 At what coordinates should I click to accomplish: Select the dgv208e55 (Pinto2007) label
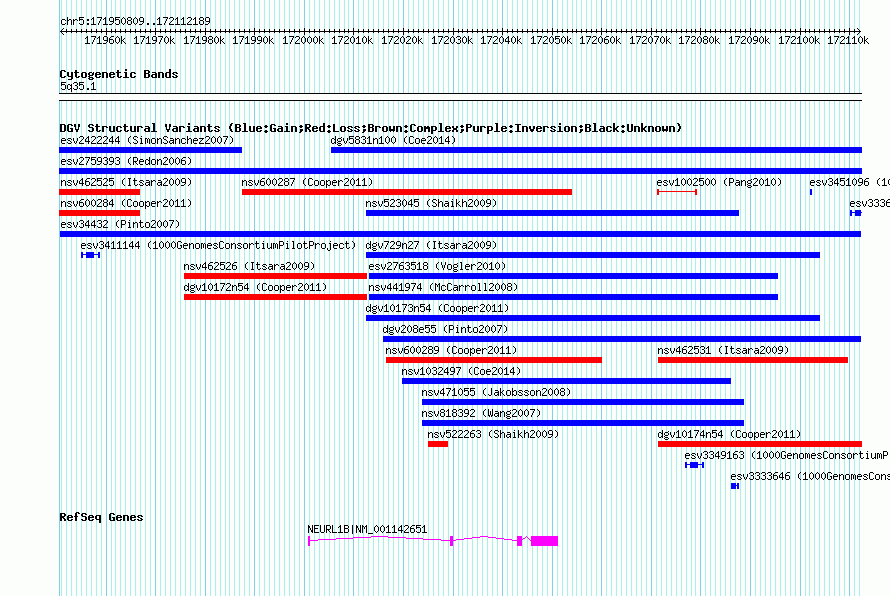[446, 329]
